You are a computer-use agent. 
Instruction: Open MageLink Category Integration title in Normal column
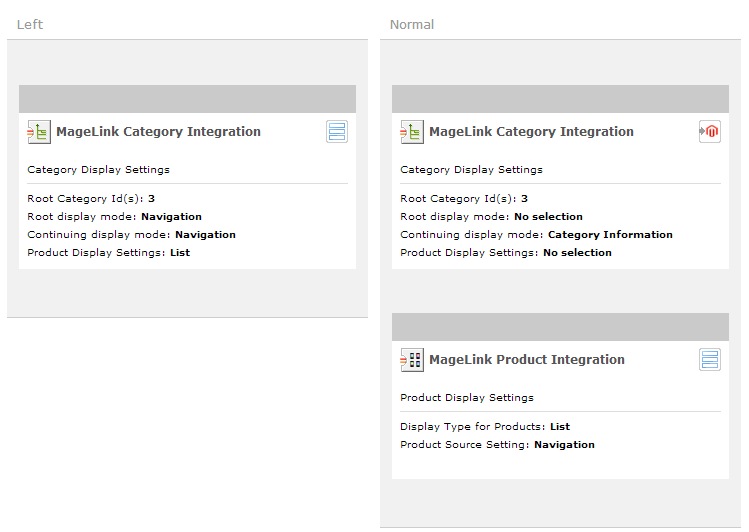[531, 132]
